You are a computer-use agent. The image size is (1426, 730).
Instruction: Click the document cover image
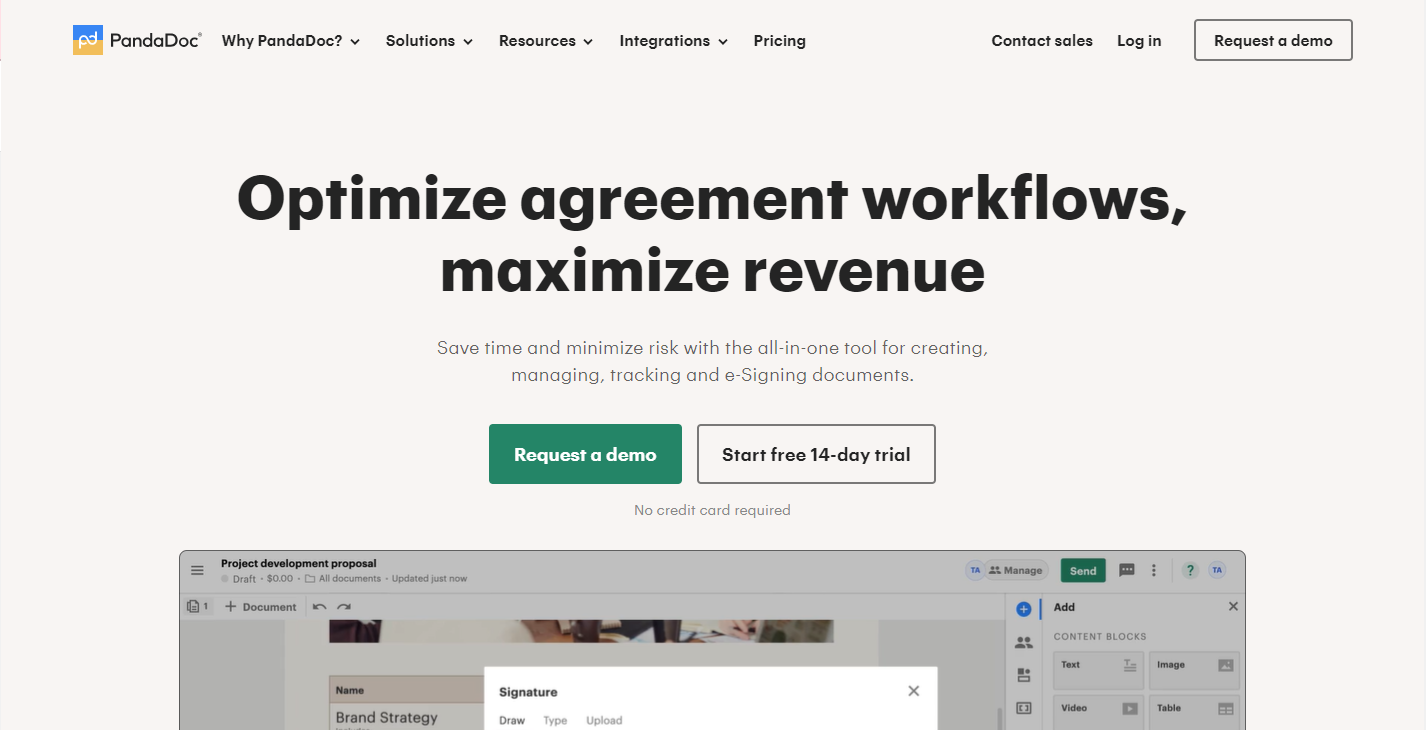(x=581, y=631)
